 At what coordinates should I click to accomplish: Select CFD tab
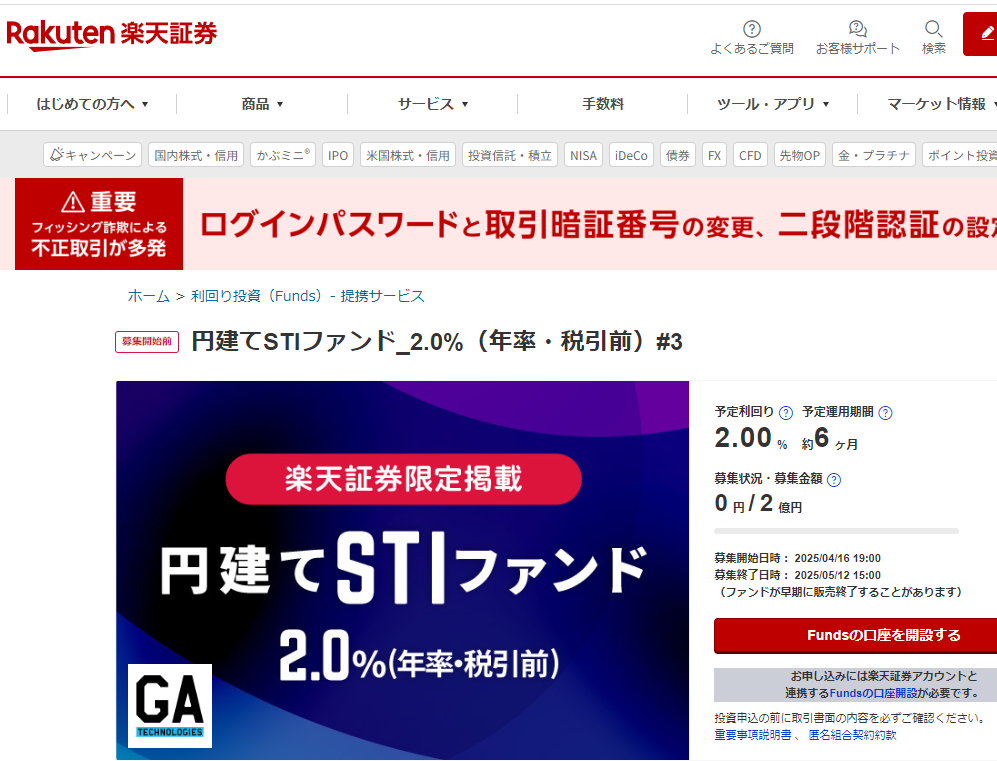[750, 154]
